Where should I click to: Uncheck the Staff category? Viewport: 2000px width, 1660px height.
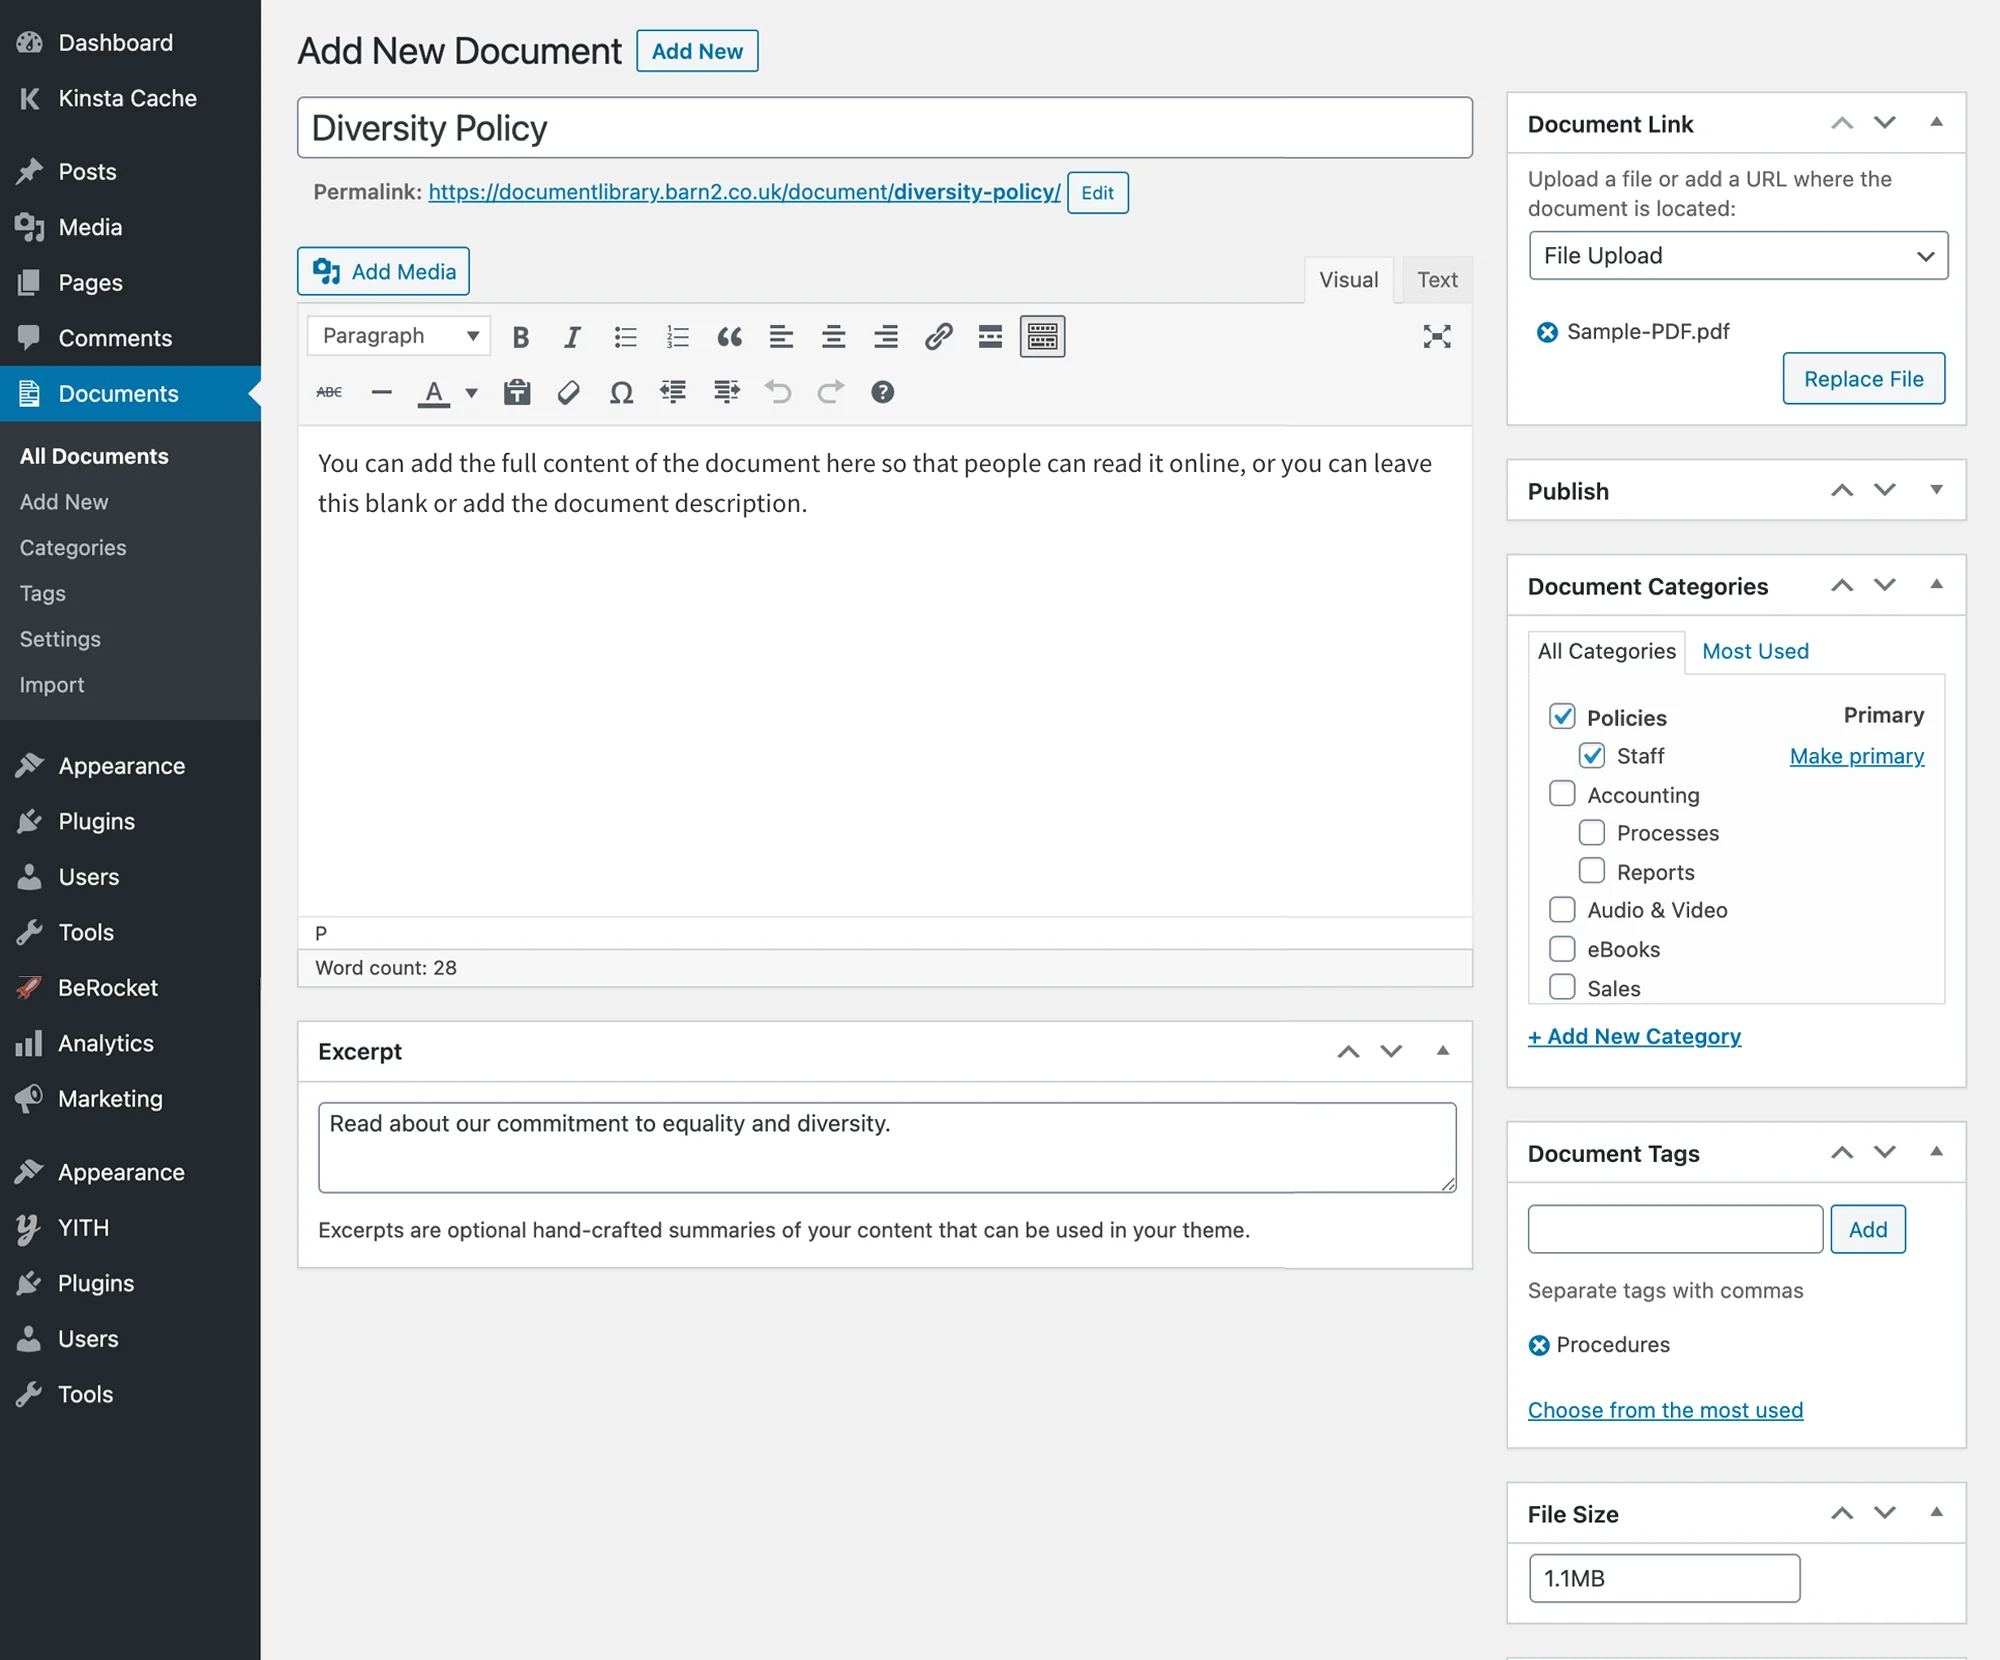1592,755
